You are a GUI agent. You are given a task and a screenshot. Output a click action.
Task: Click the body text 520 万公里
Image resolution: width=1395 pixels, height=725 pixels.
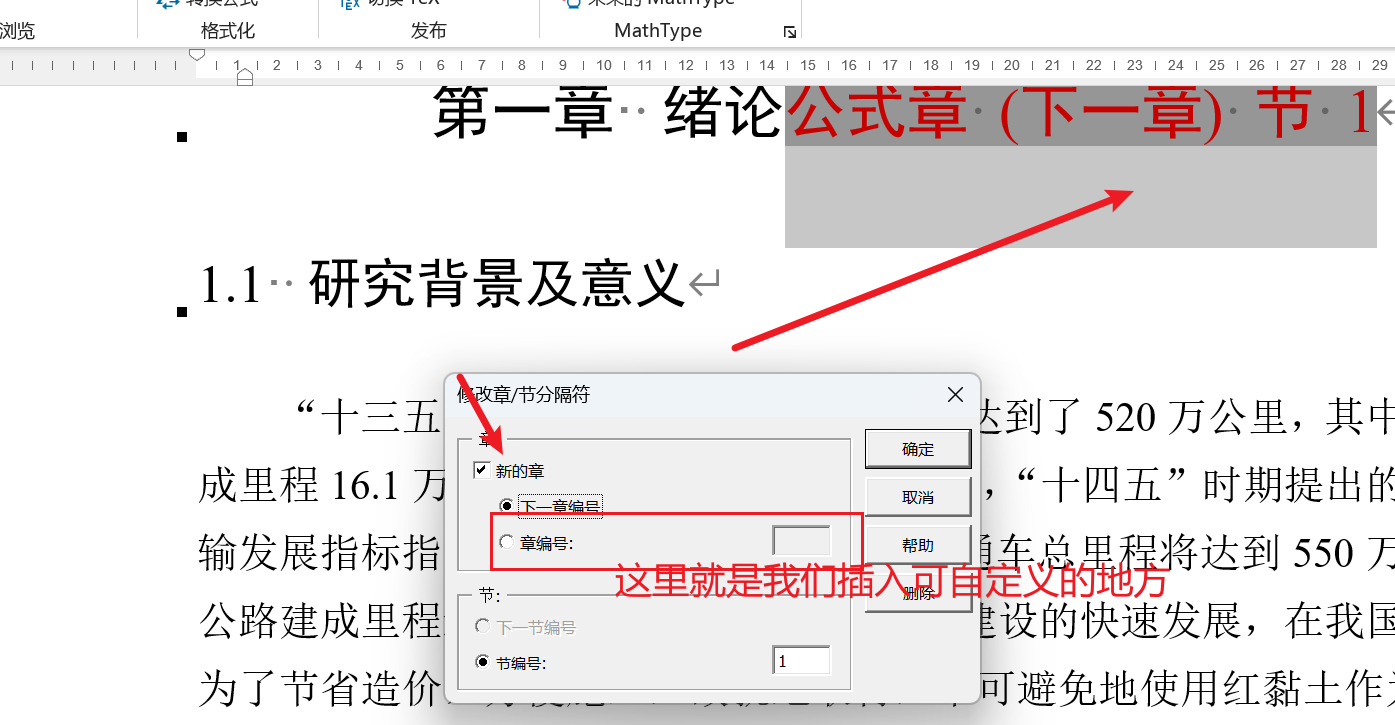1191,418
